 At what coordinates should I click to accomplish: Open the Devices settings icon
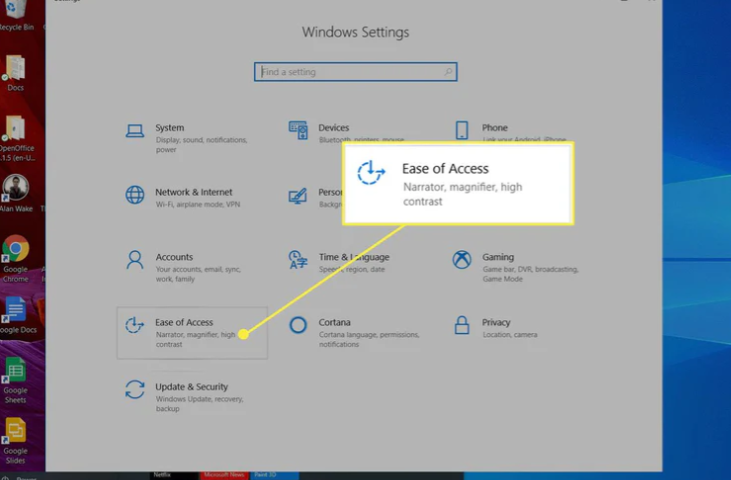(x=298, y=130)
